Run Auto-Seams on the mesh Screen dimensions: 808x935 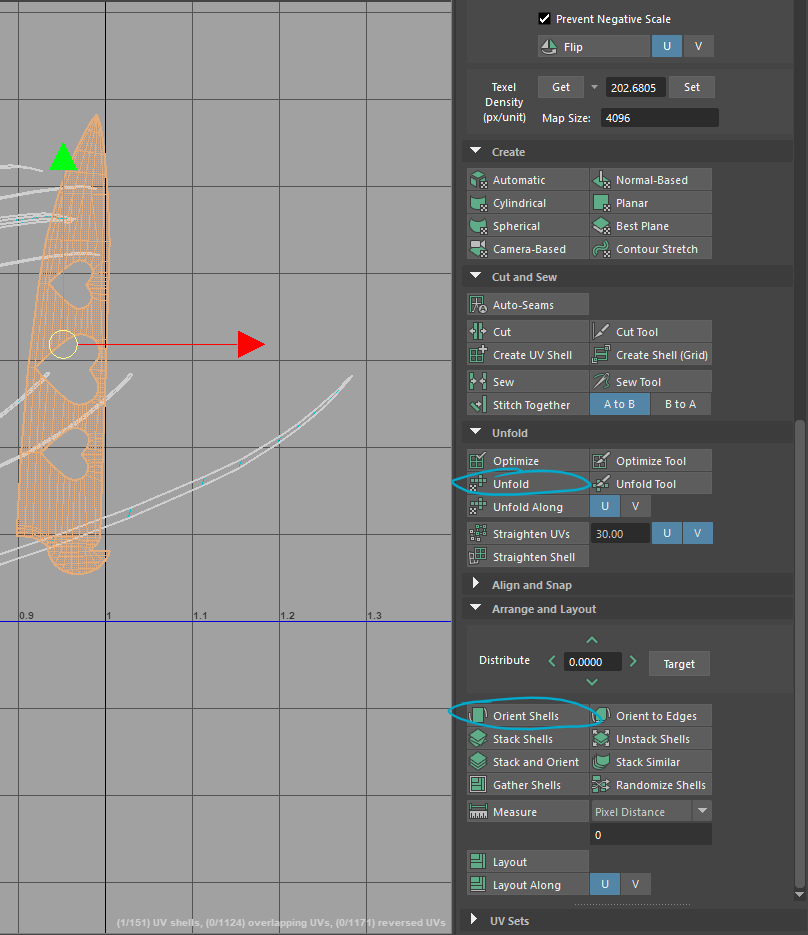528,305
